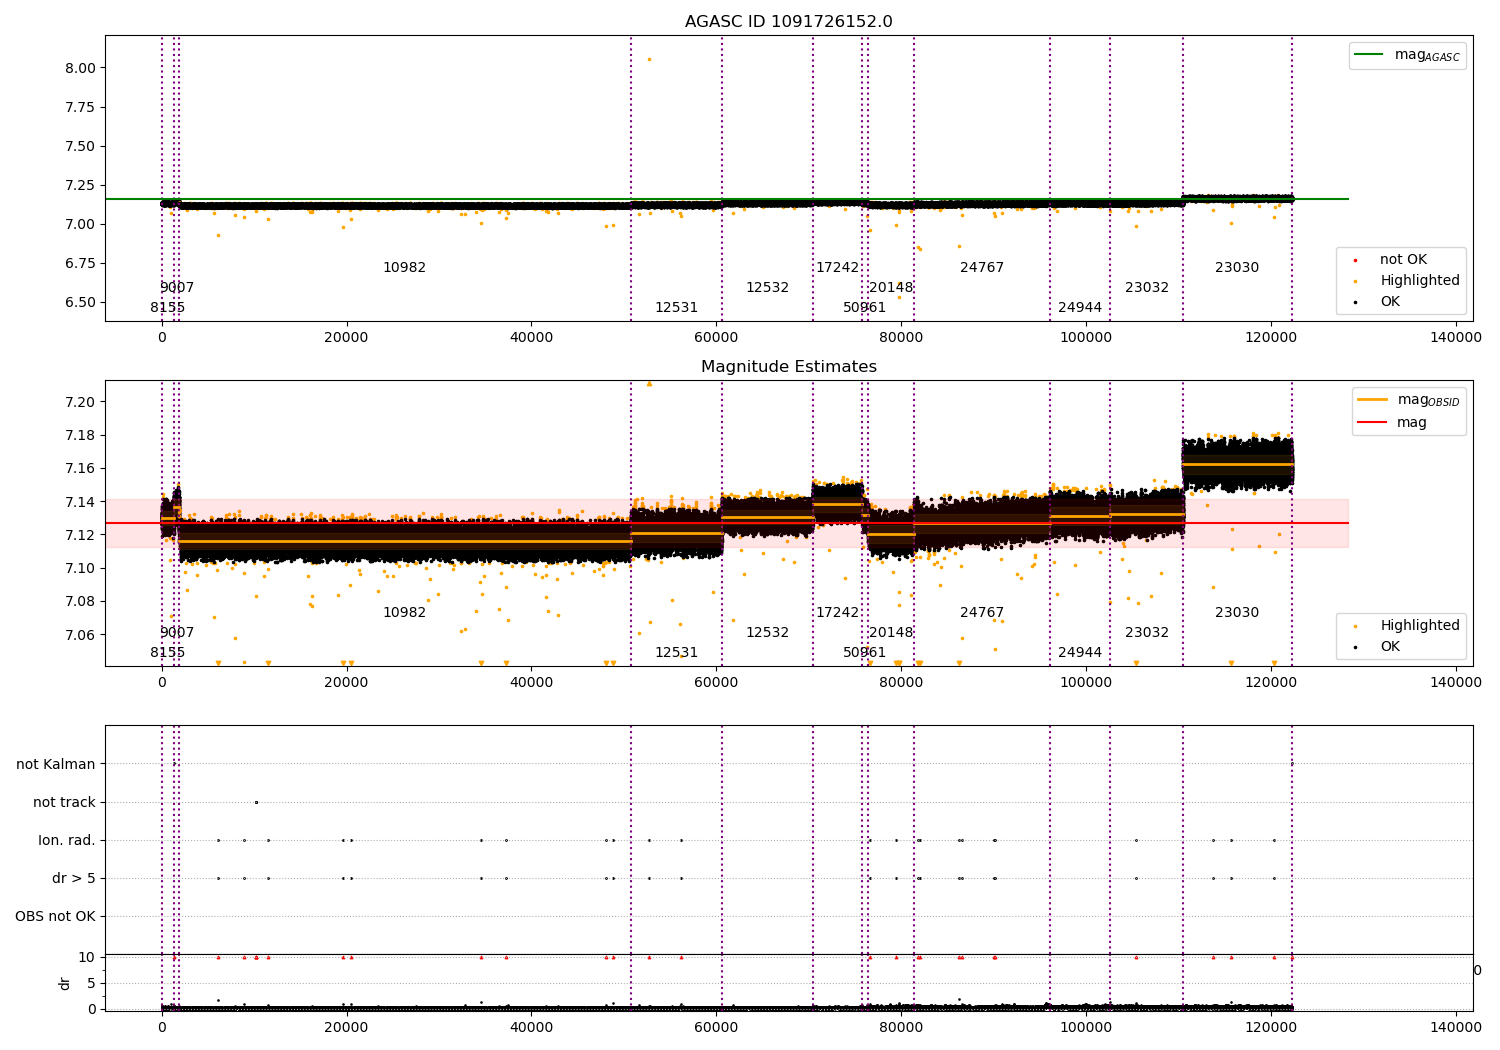Click OBSID label 23032 in top plot
This screenshot has width=1500, height=1050.
[1147, 287]
